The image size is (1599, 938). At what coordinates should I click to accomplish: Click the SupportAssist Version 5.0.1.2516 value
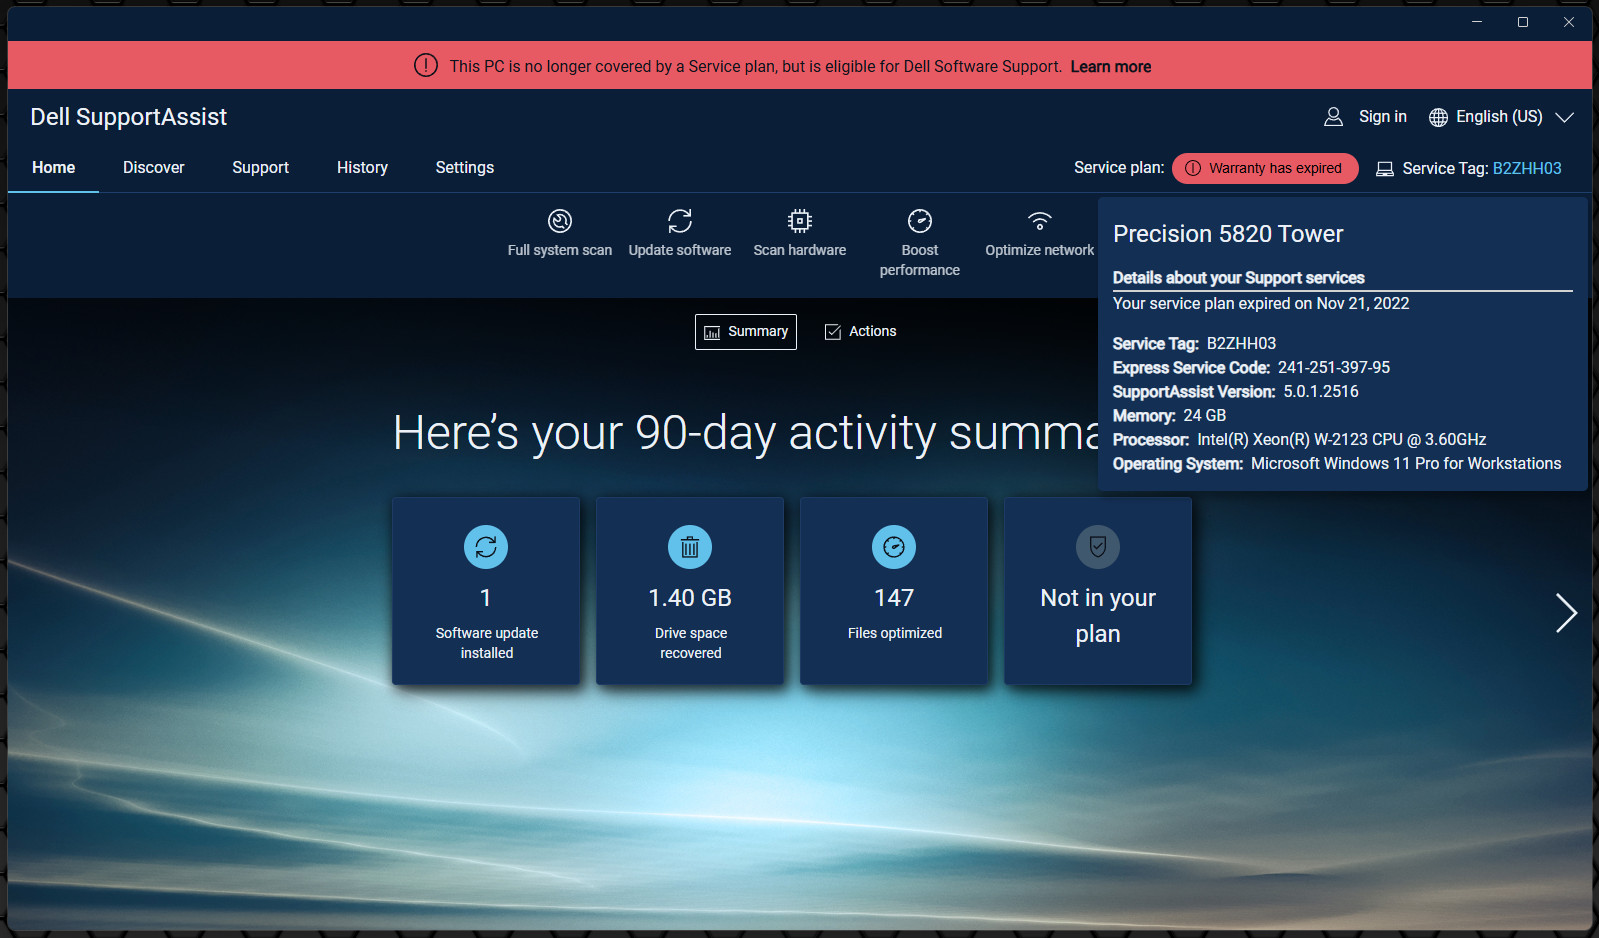(1321, 392)
